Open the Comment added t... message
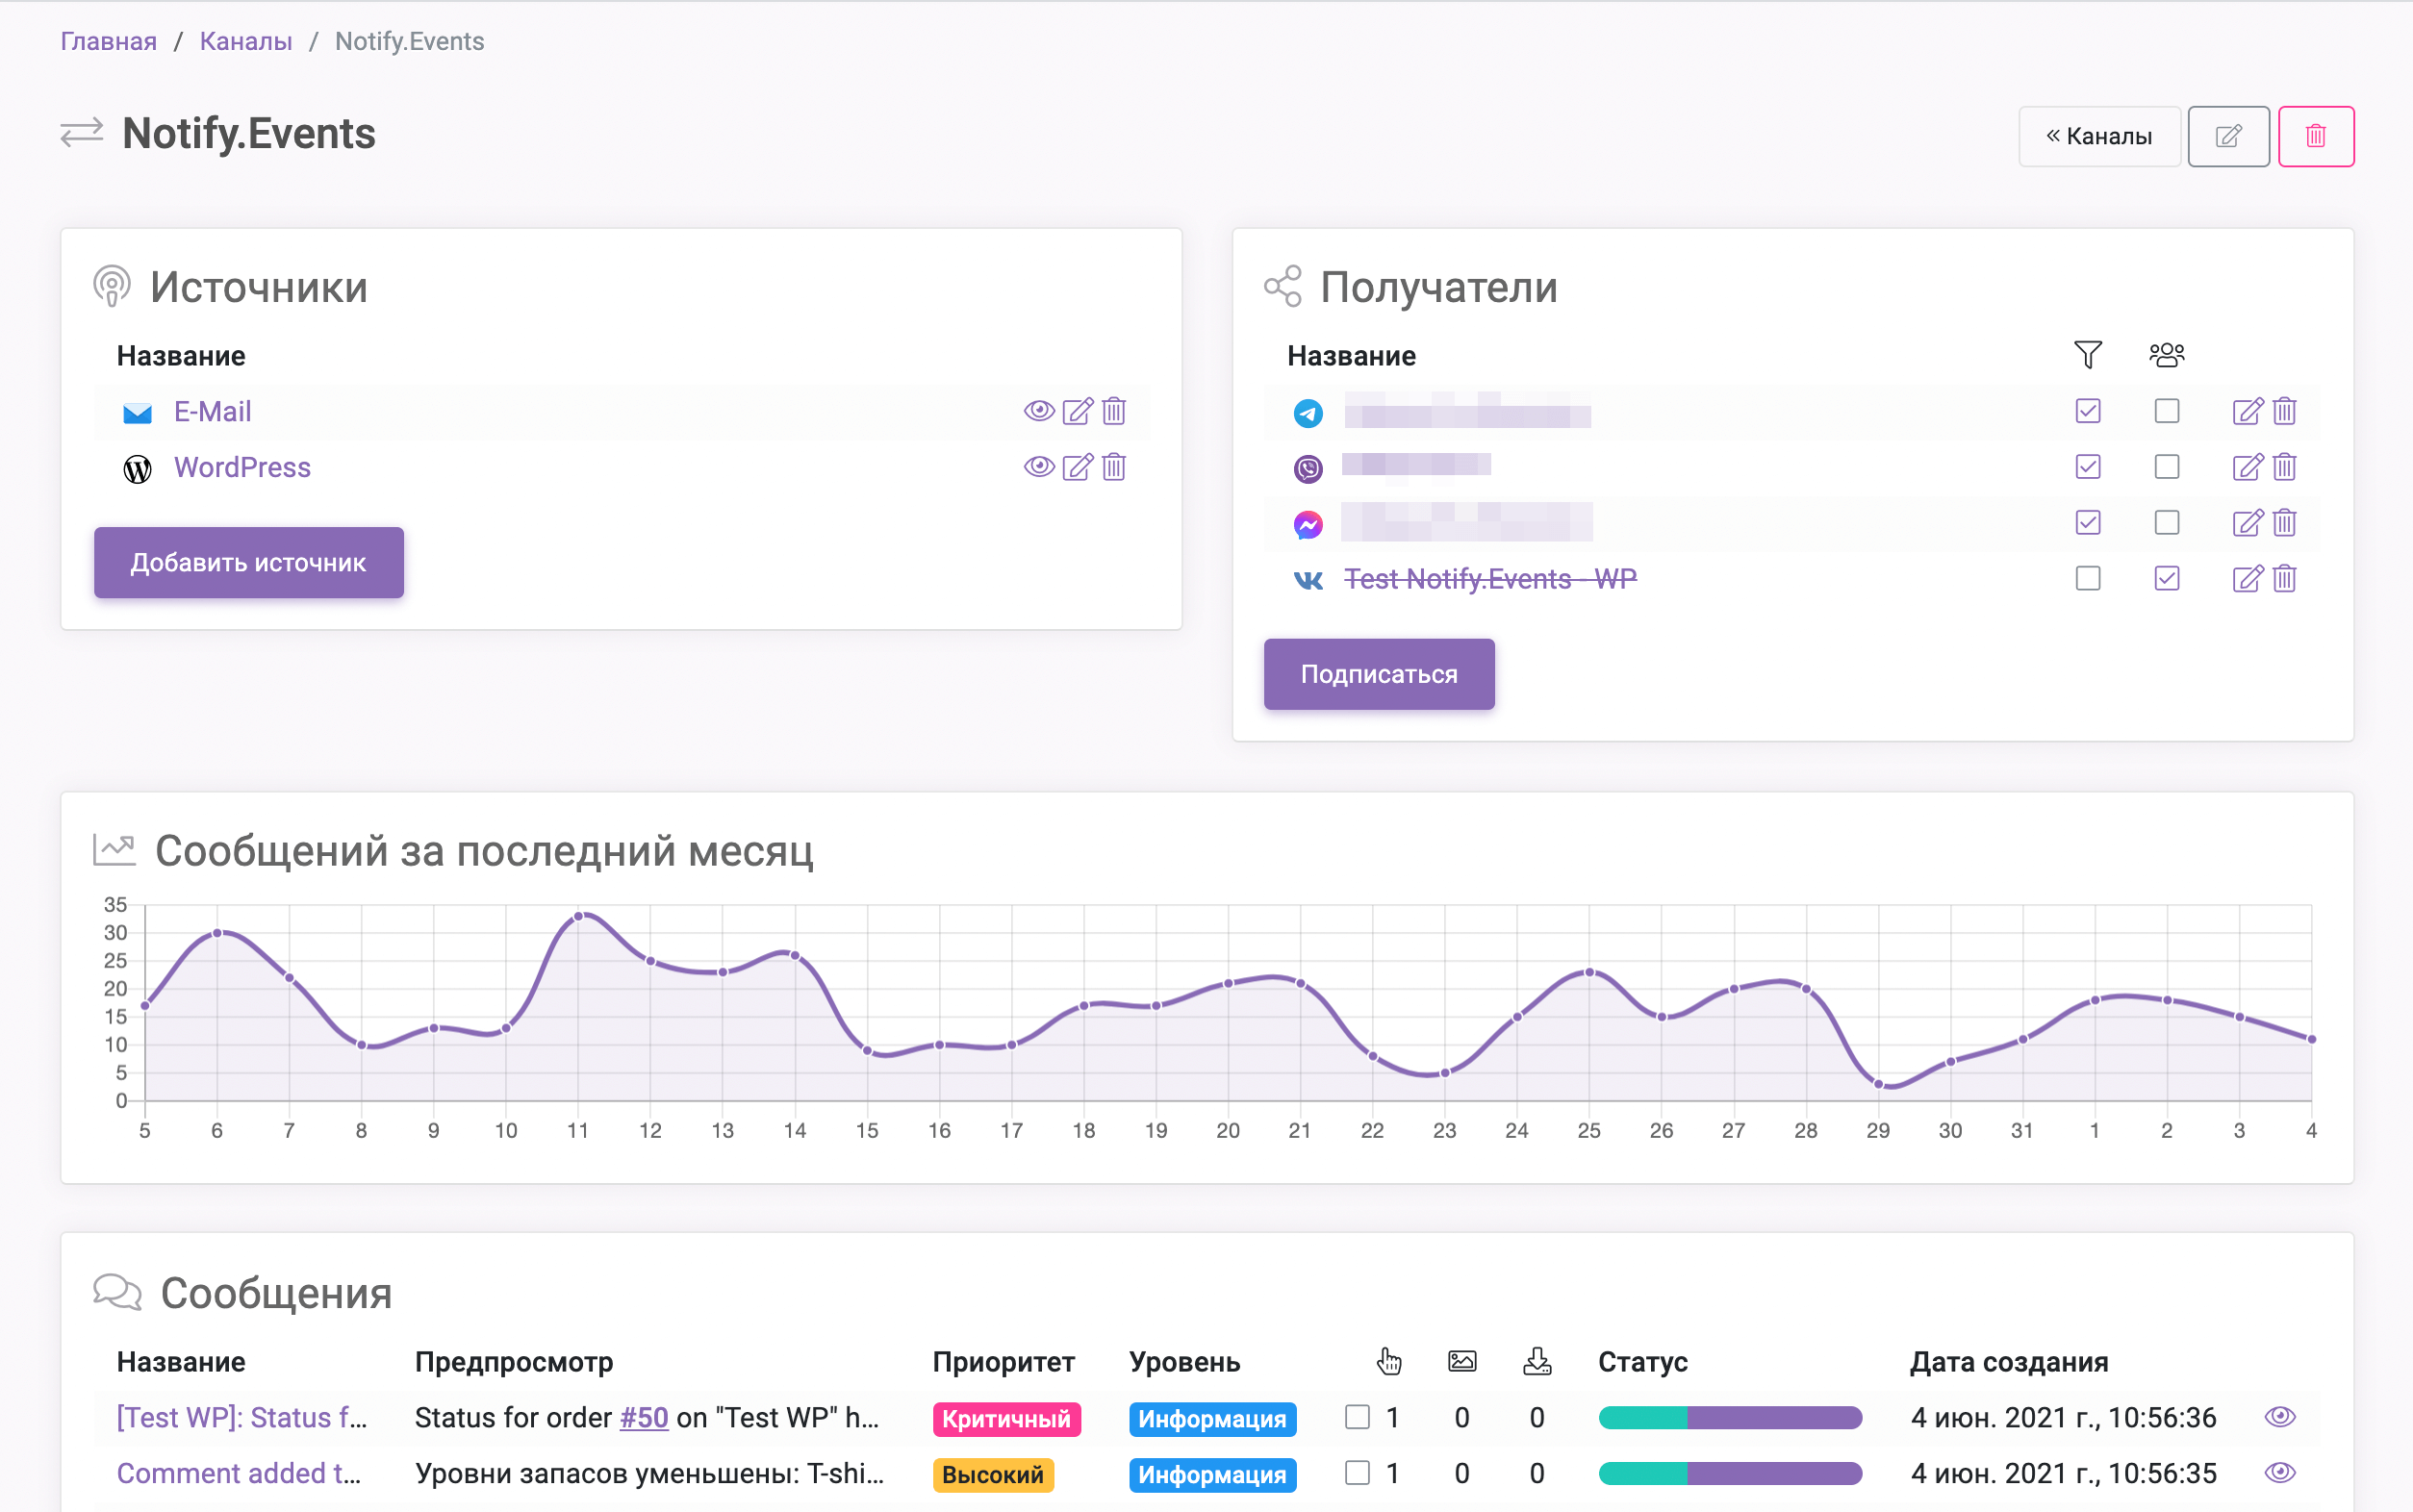 point(239,1474)
